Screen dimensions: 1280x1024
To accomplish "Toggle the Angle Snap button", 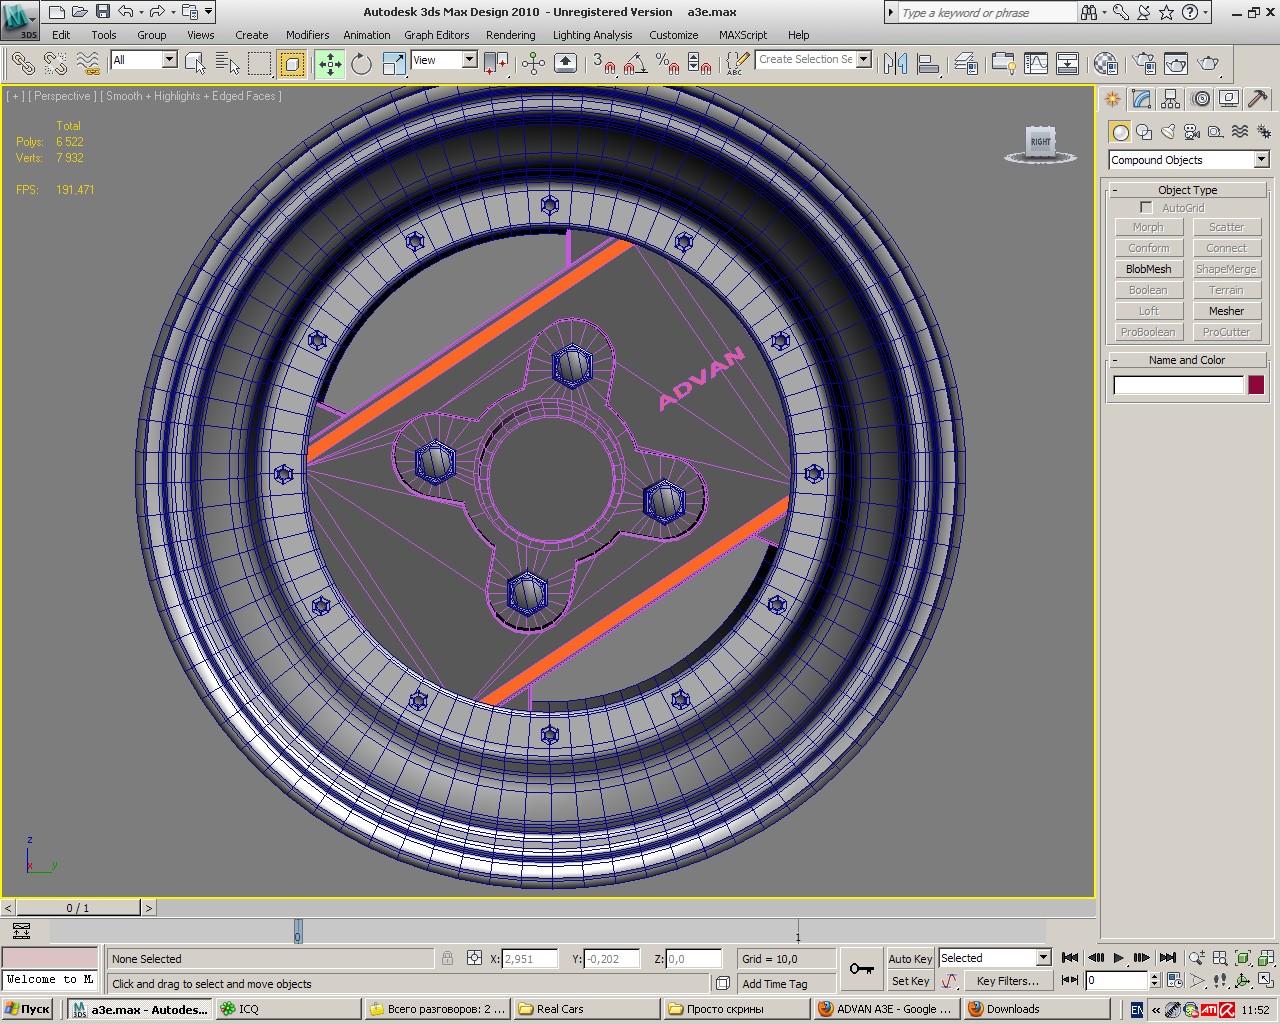I will coord(635,64).
